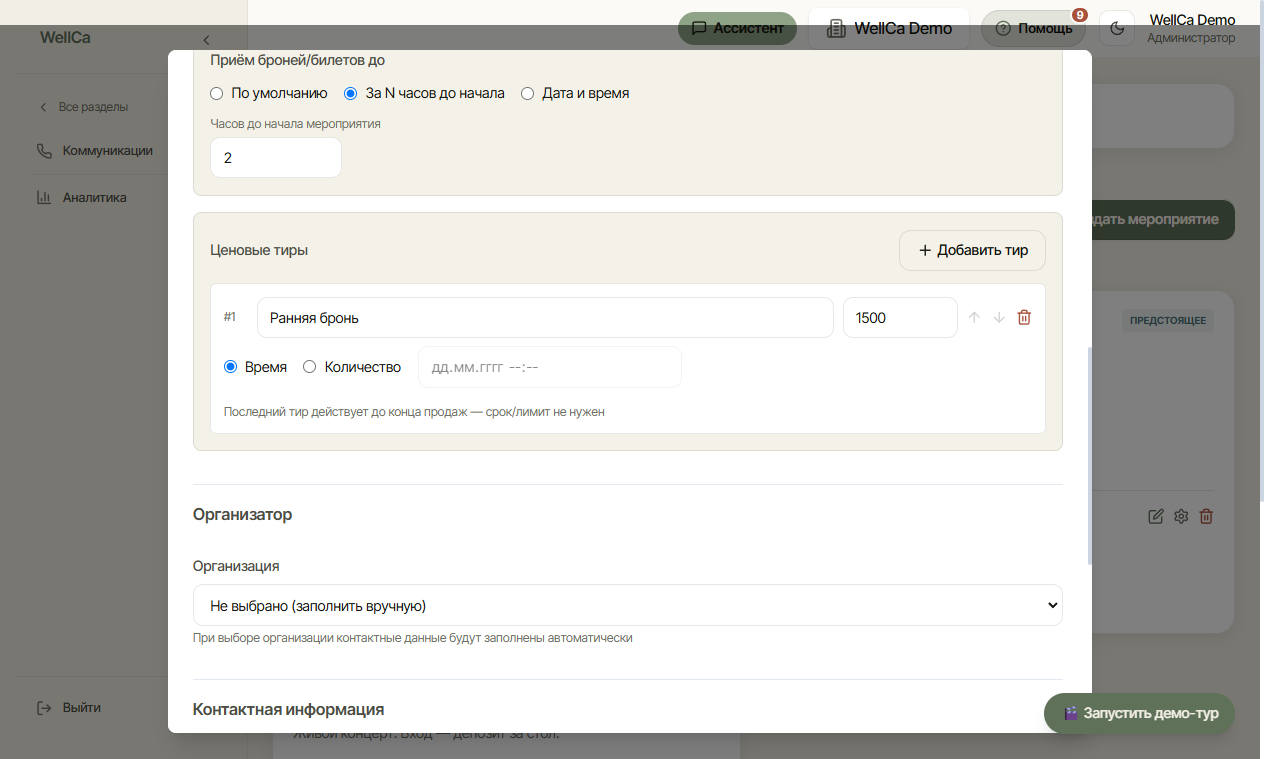The width and height of the screenshot is (1264, 759).
Task: Set tier limit type to Время
Action: 231,367
